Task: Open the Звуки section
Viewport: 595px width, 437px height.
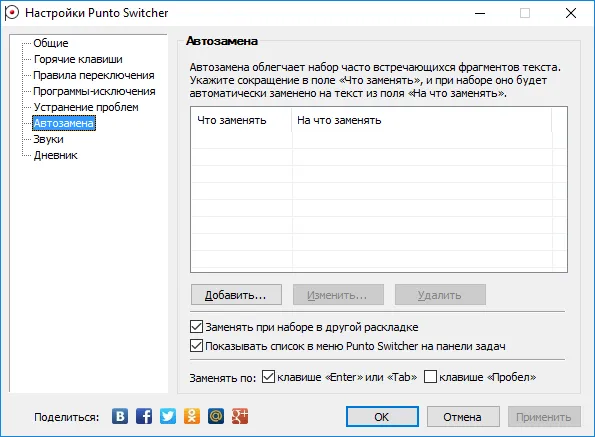Action: (49, 139)
